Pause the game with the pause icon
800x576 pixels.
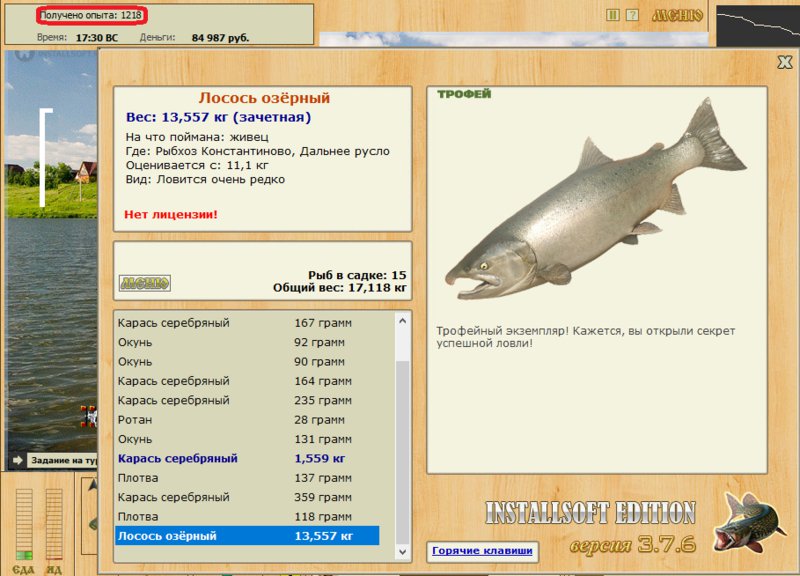pyautogui.click(x=613, y=15)
